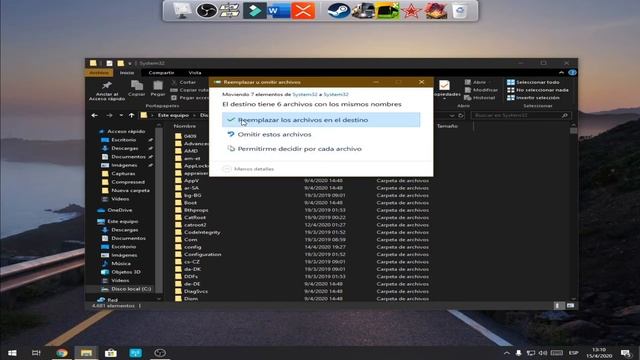Collapse dialog with Menos detalles
The image size is (640, 360).
click(x=249, y=169)
